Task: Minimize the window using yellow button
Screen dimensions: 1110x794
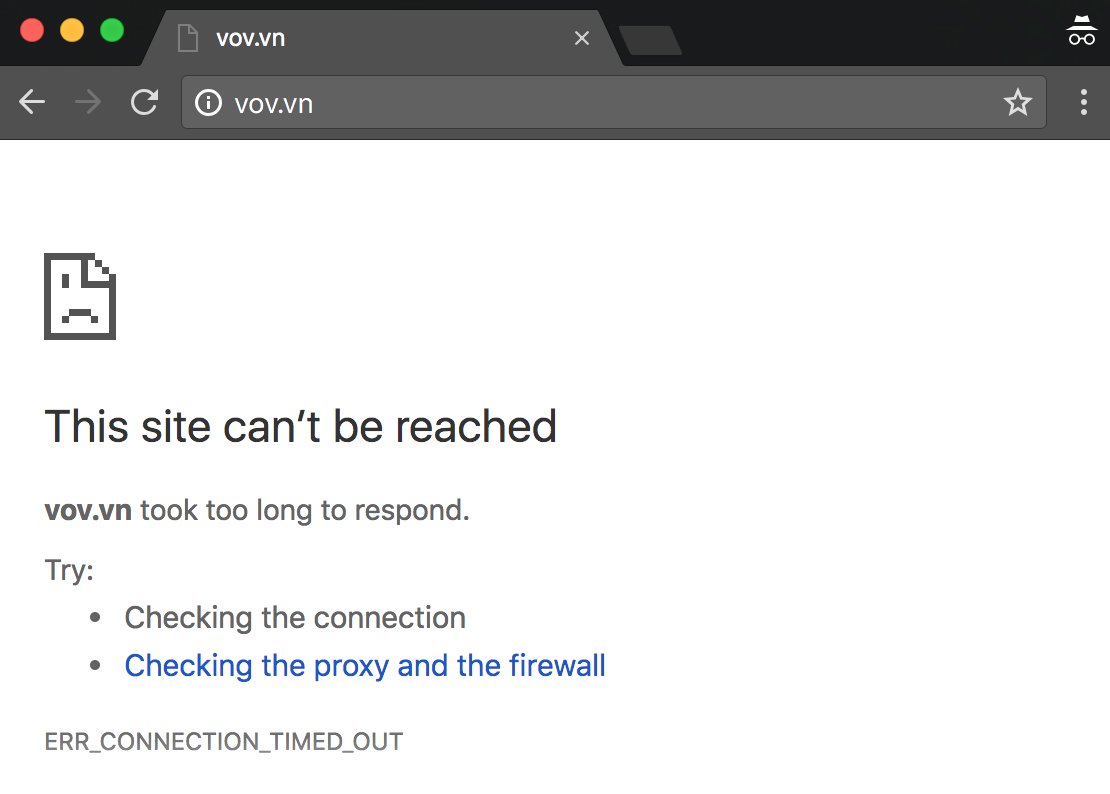Action: (72, 30)
